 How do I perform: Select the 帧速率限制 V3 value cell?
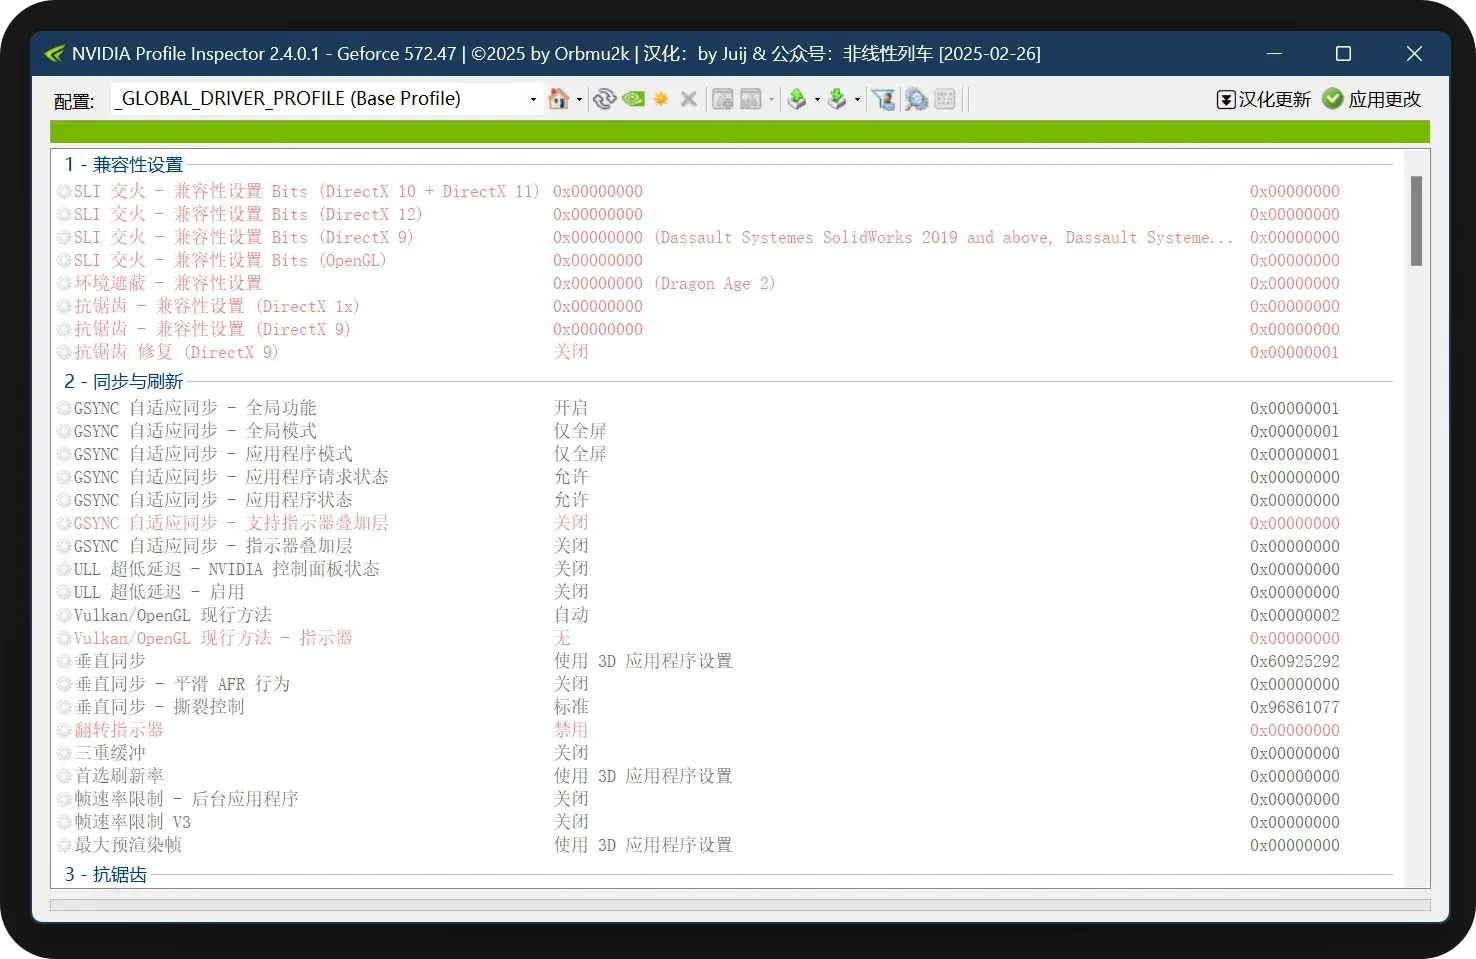coord(571,822)
